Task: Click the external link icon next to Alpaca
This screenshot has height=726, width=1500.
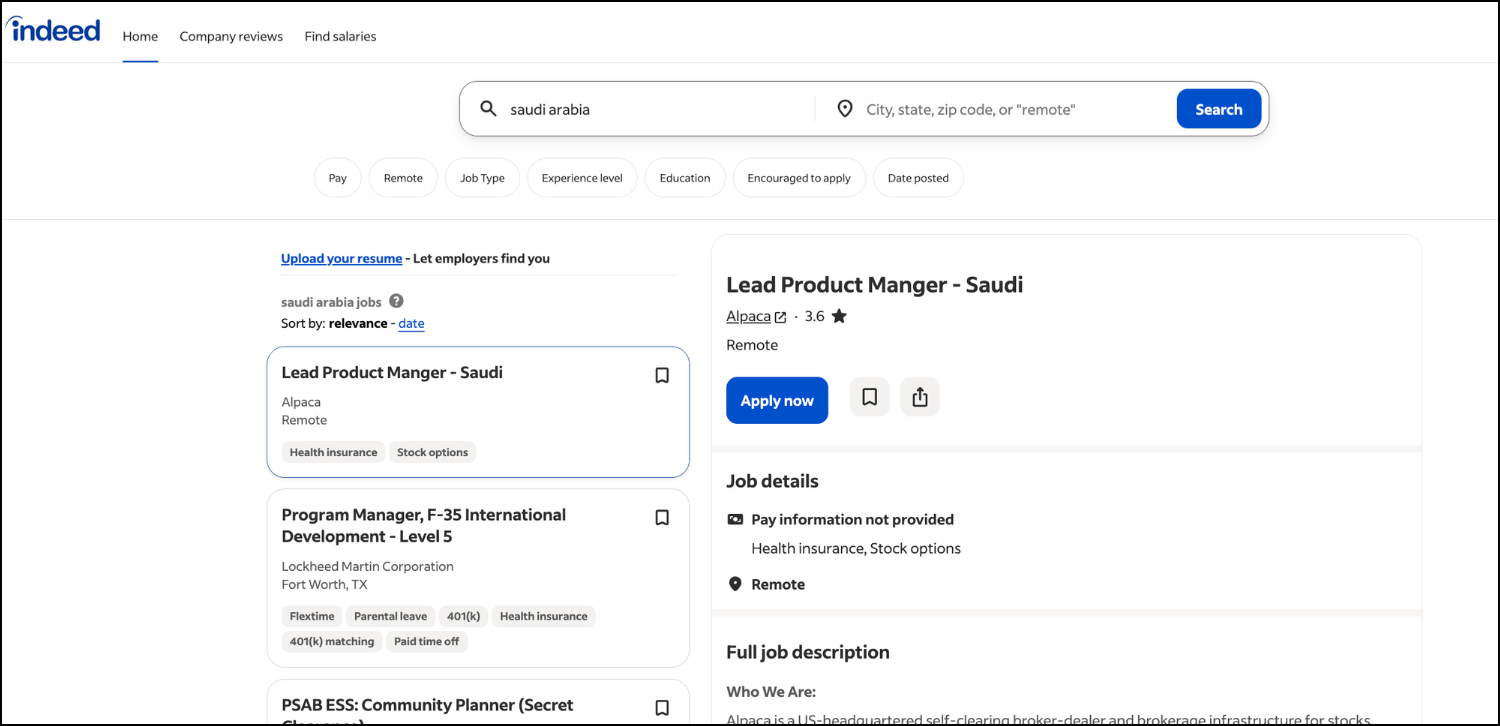Action: click(781, 317)
